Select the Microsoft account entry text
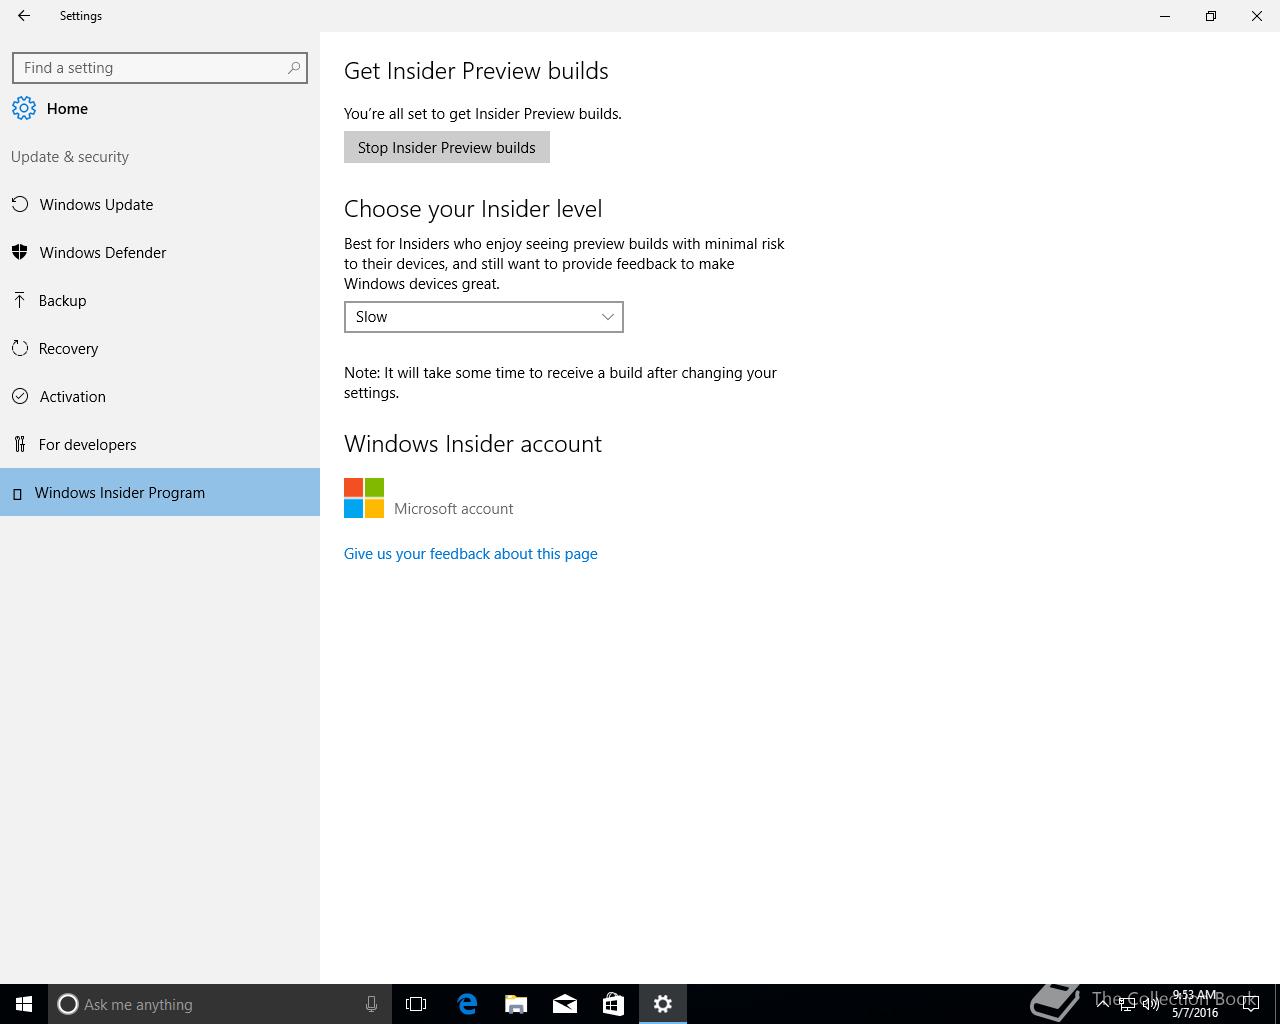Viewport: 1280px width, 1024px height. pyautogui.click(x=454, y=509)
